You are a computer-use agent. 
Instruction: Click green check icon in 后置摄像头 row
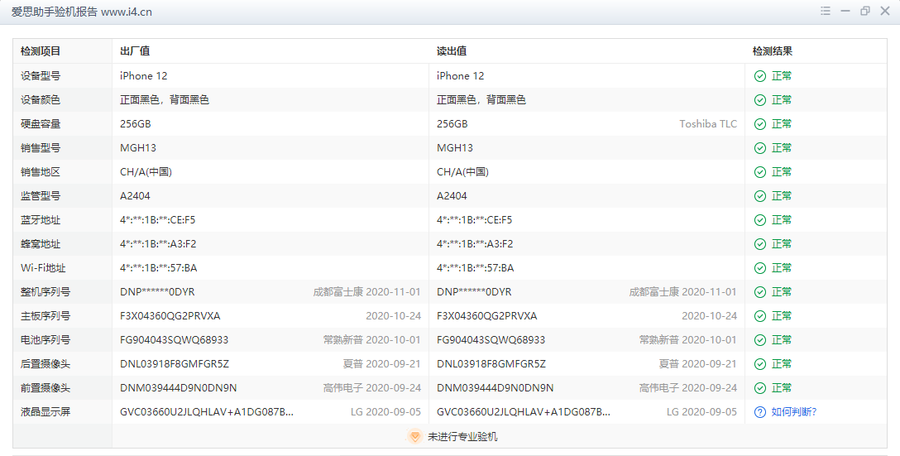pos(760,364)
